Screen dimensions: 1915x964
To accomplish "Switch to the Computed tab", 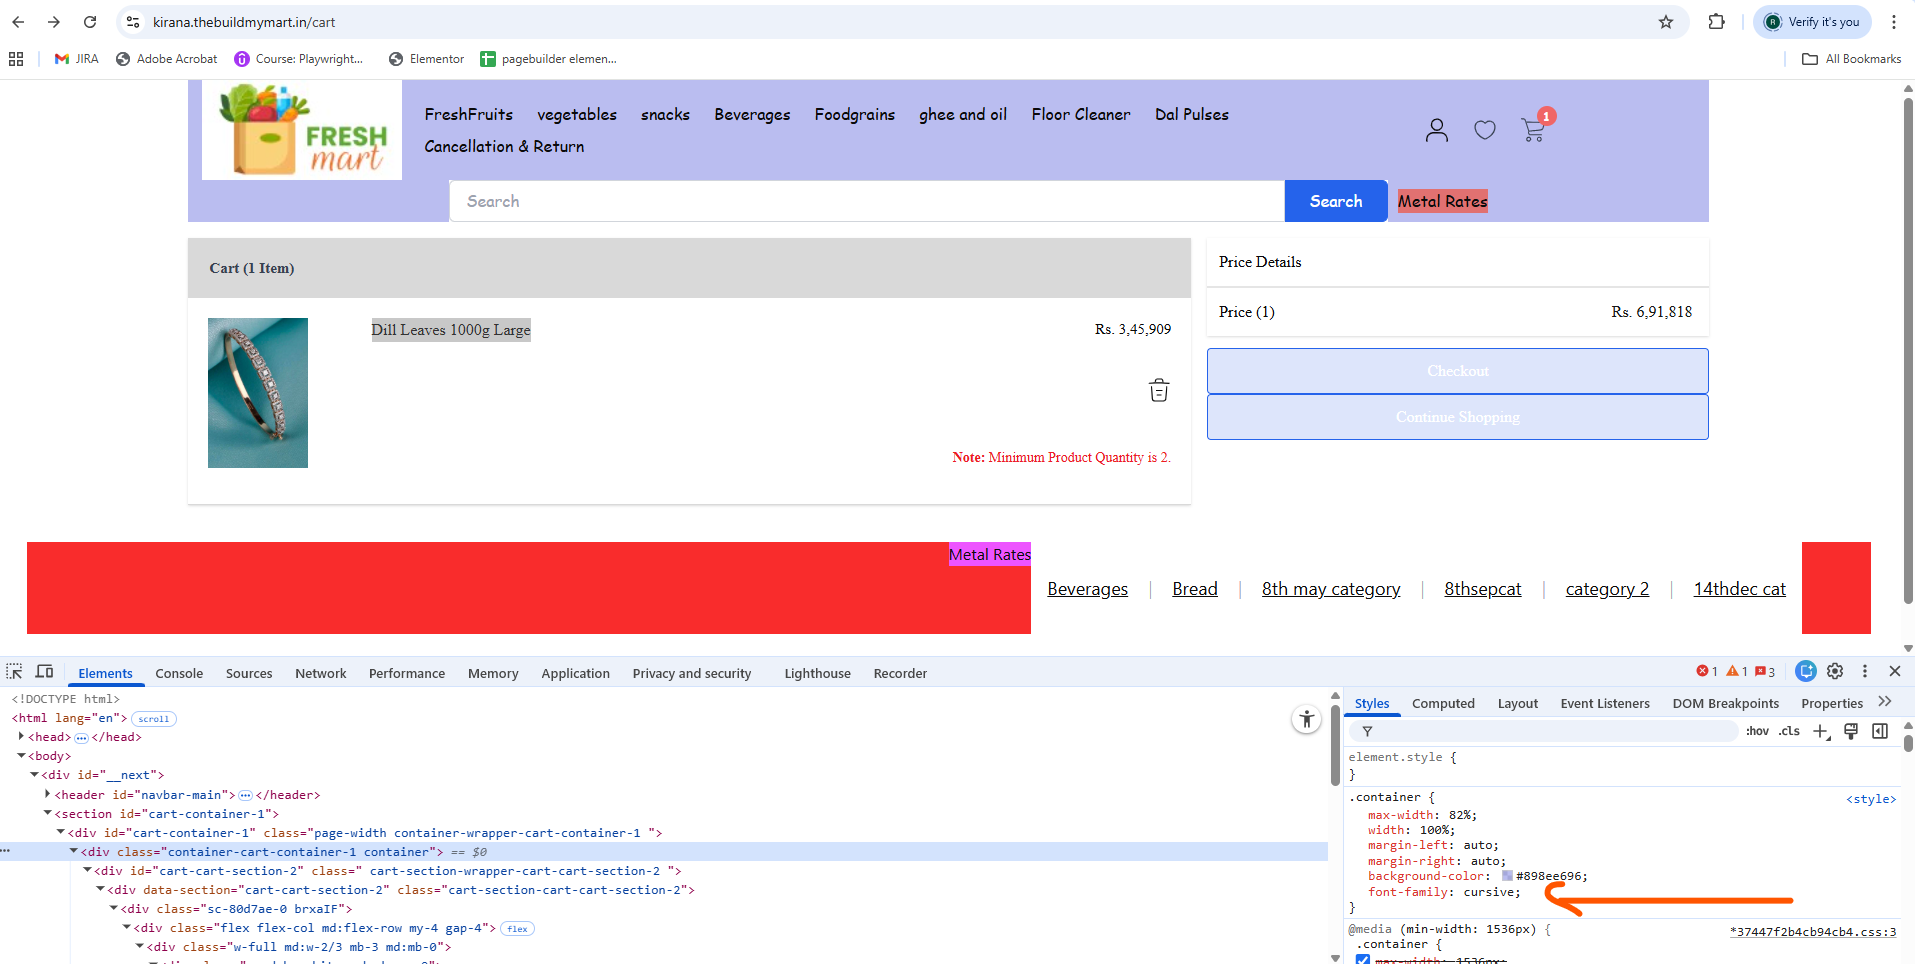I will click(1443, 703).
